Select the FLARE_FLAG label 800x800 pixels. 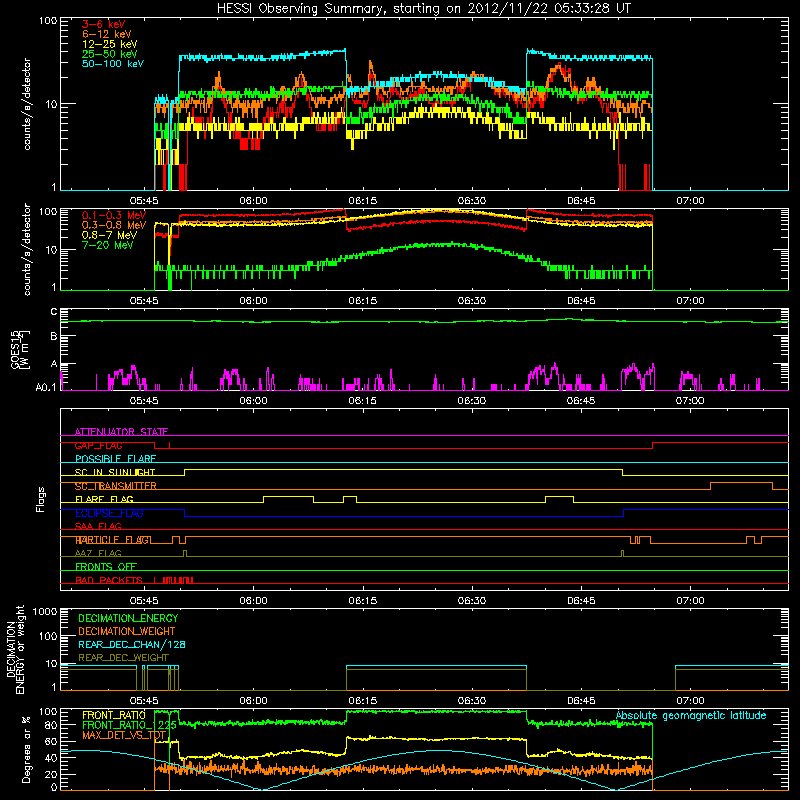pos(104,499)
